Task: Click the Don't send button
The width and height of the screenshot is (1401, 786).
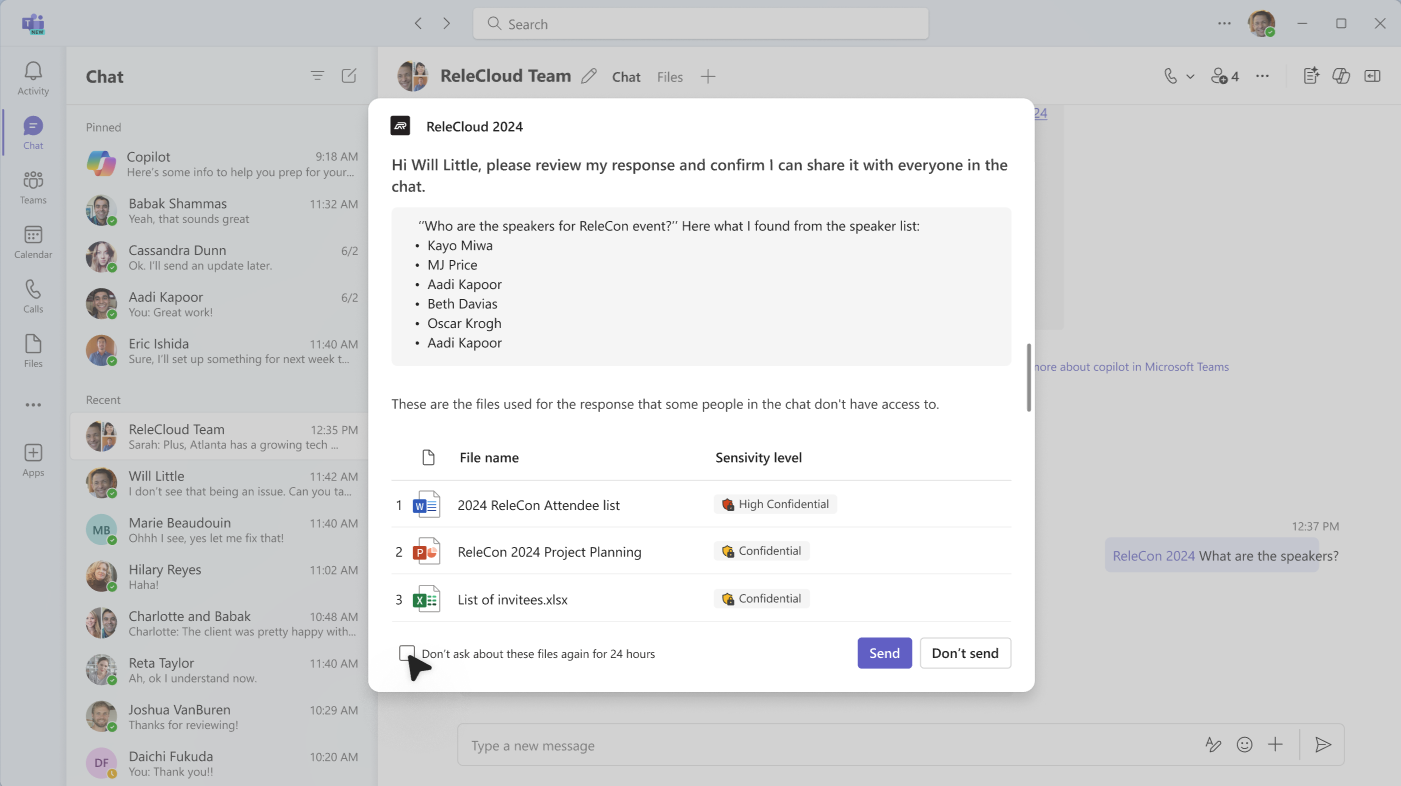Action: click(965, 653)
